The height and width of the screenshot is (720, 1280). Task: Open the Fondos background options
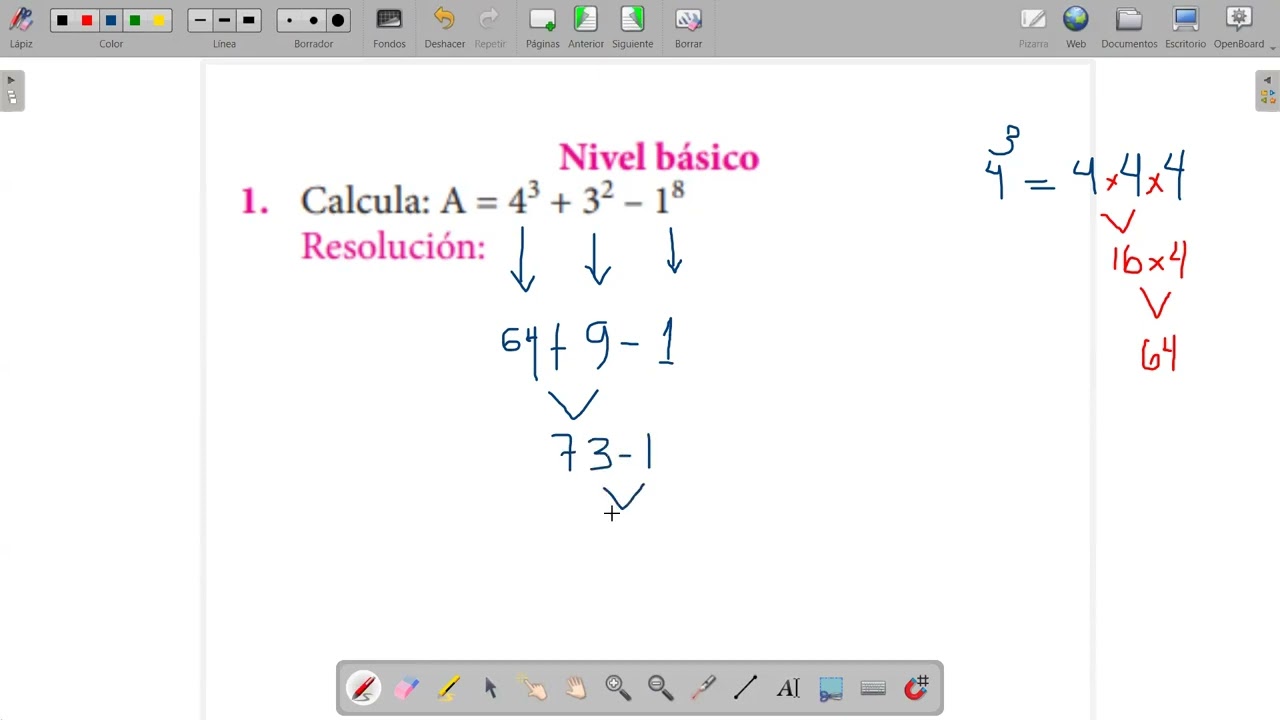[389, 27]
